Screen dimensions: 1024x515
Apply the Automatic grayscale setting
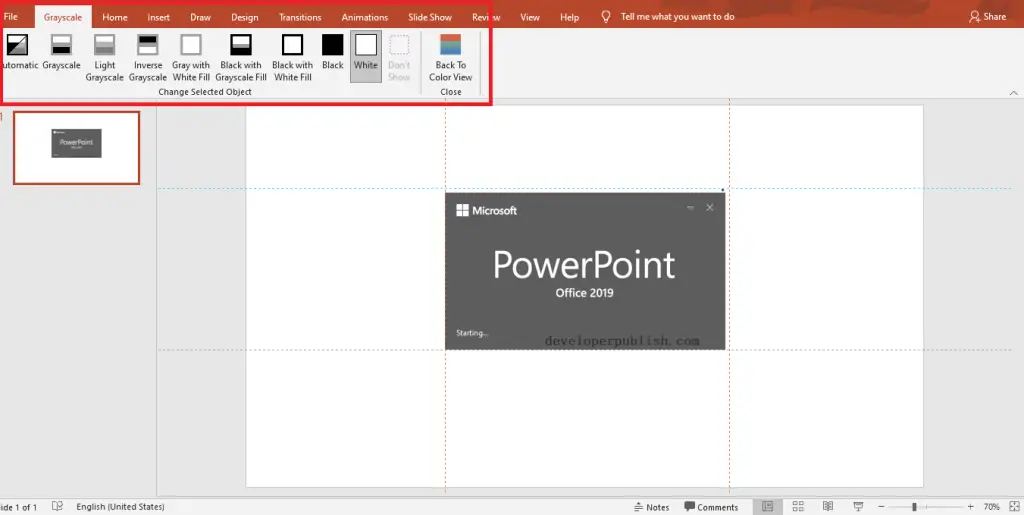[18, 52]
